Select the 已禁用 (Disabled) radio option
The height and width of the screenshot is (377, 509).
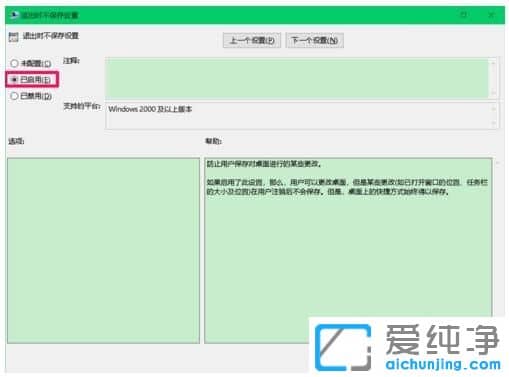pyautogui.click(x=31, y=96)
